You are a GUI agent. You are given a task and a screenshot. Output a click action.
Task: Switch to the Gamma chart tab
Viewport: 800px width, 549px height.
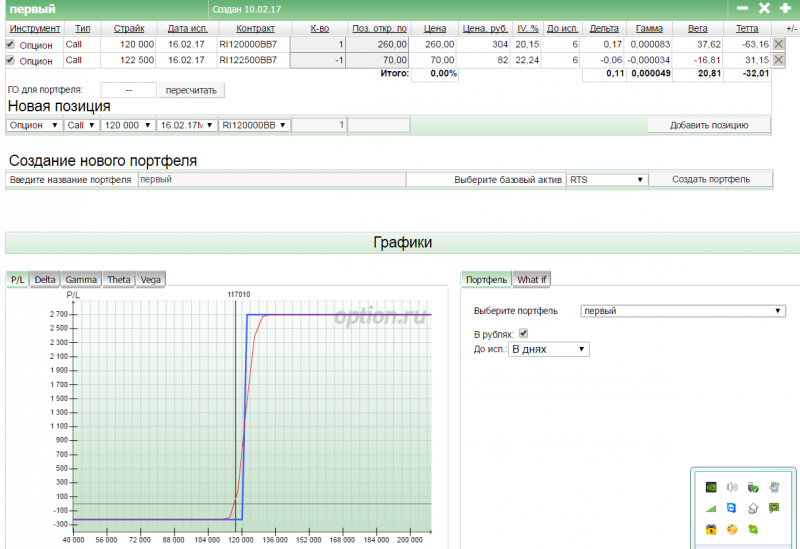pyautogui.click(x=81, y=280)
